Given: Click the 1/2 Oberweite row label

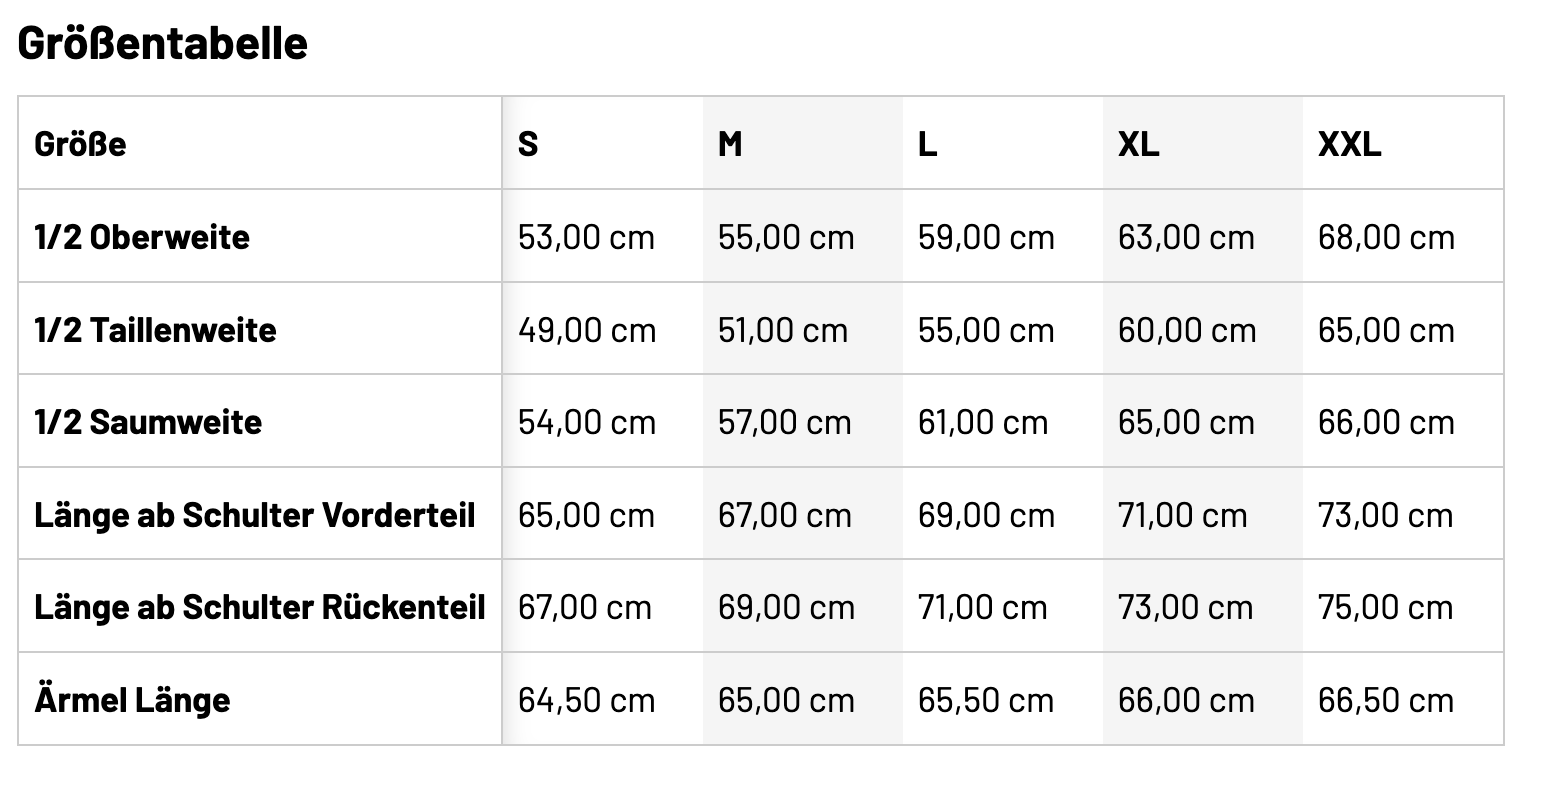Looking at the screenshot, I should [x=142, y=237].
